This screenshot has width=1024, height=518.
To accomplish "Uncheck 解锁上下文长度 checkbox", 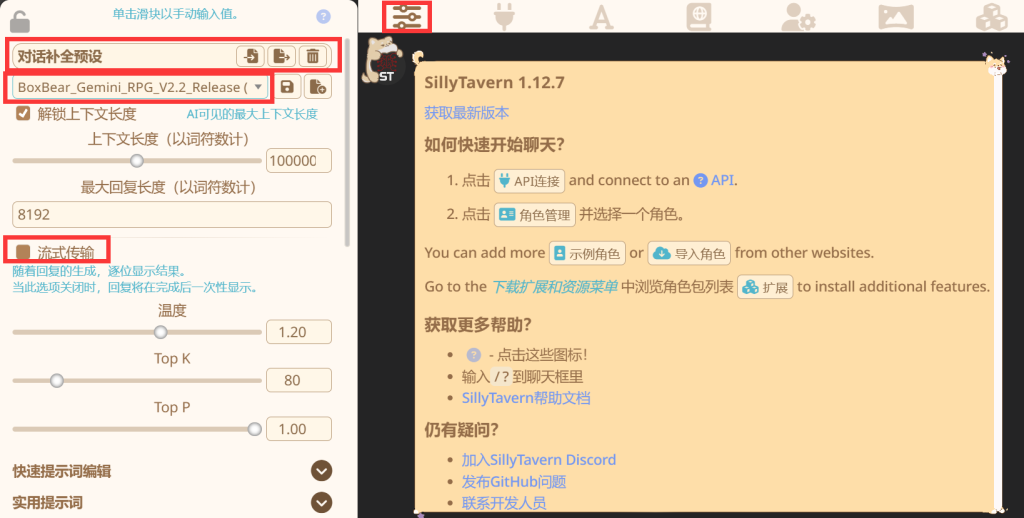I will coord(24,114).
